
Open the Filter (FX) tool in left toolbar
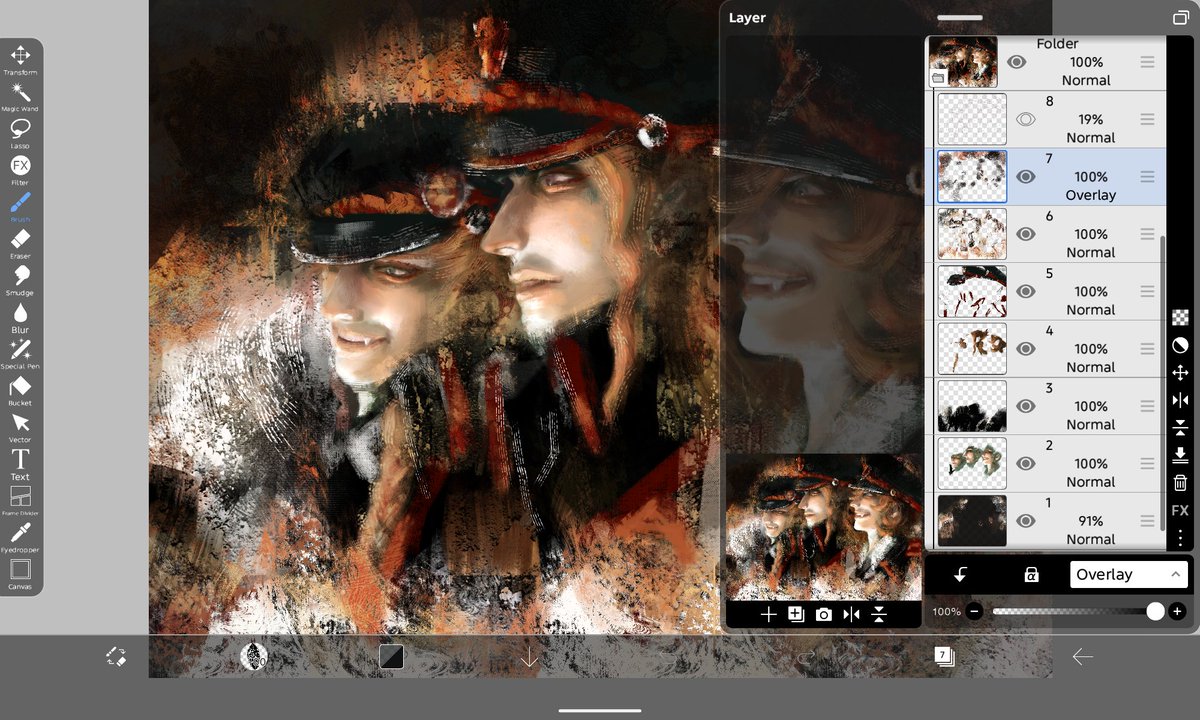point(20,169)
